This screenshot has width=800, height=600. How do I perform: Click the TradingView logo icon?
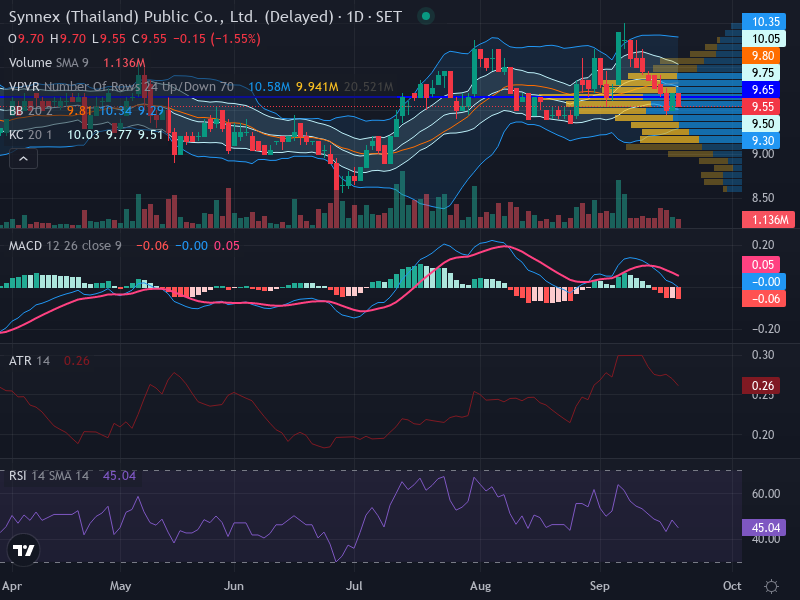[23, 550]
